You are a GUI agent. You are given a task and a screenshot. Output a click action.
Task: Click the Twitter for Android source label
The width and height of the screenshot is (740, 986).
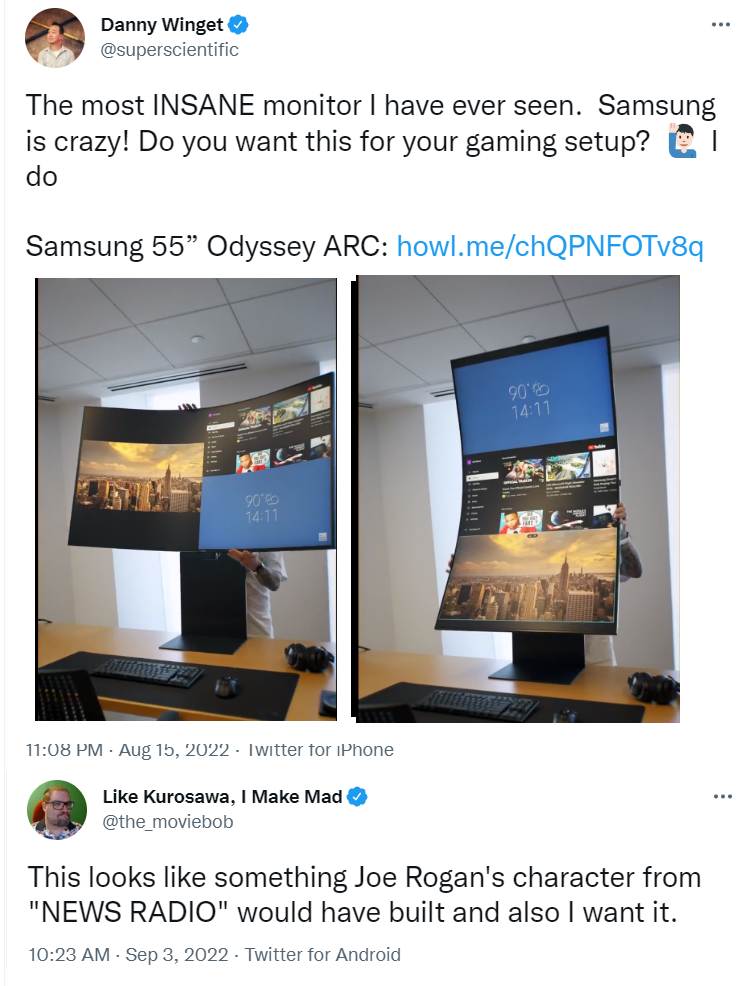[x=323, y=955]
